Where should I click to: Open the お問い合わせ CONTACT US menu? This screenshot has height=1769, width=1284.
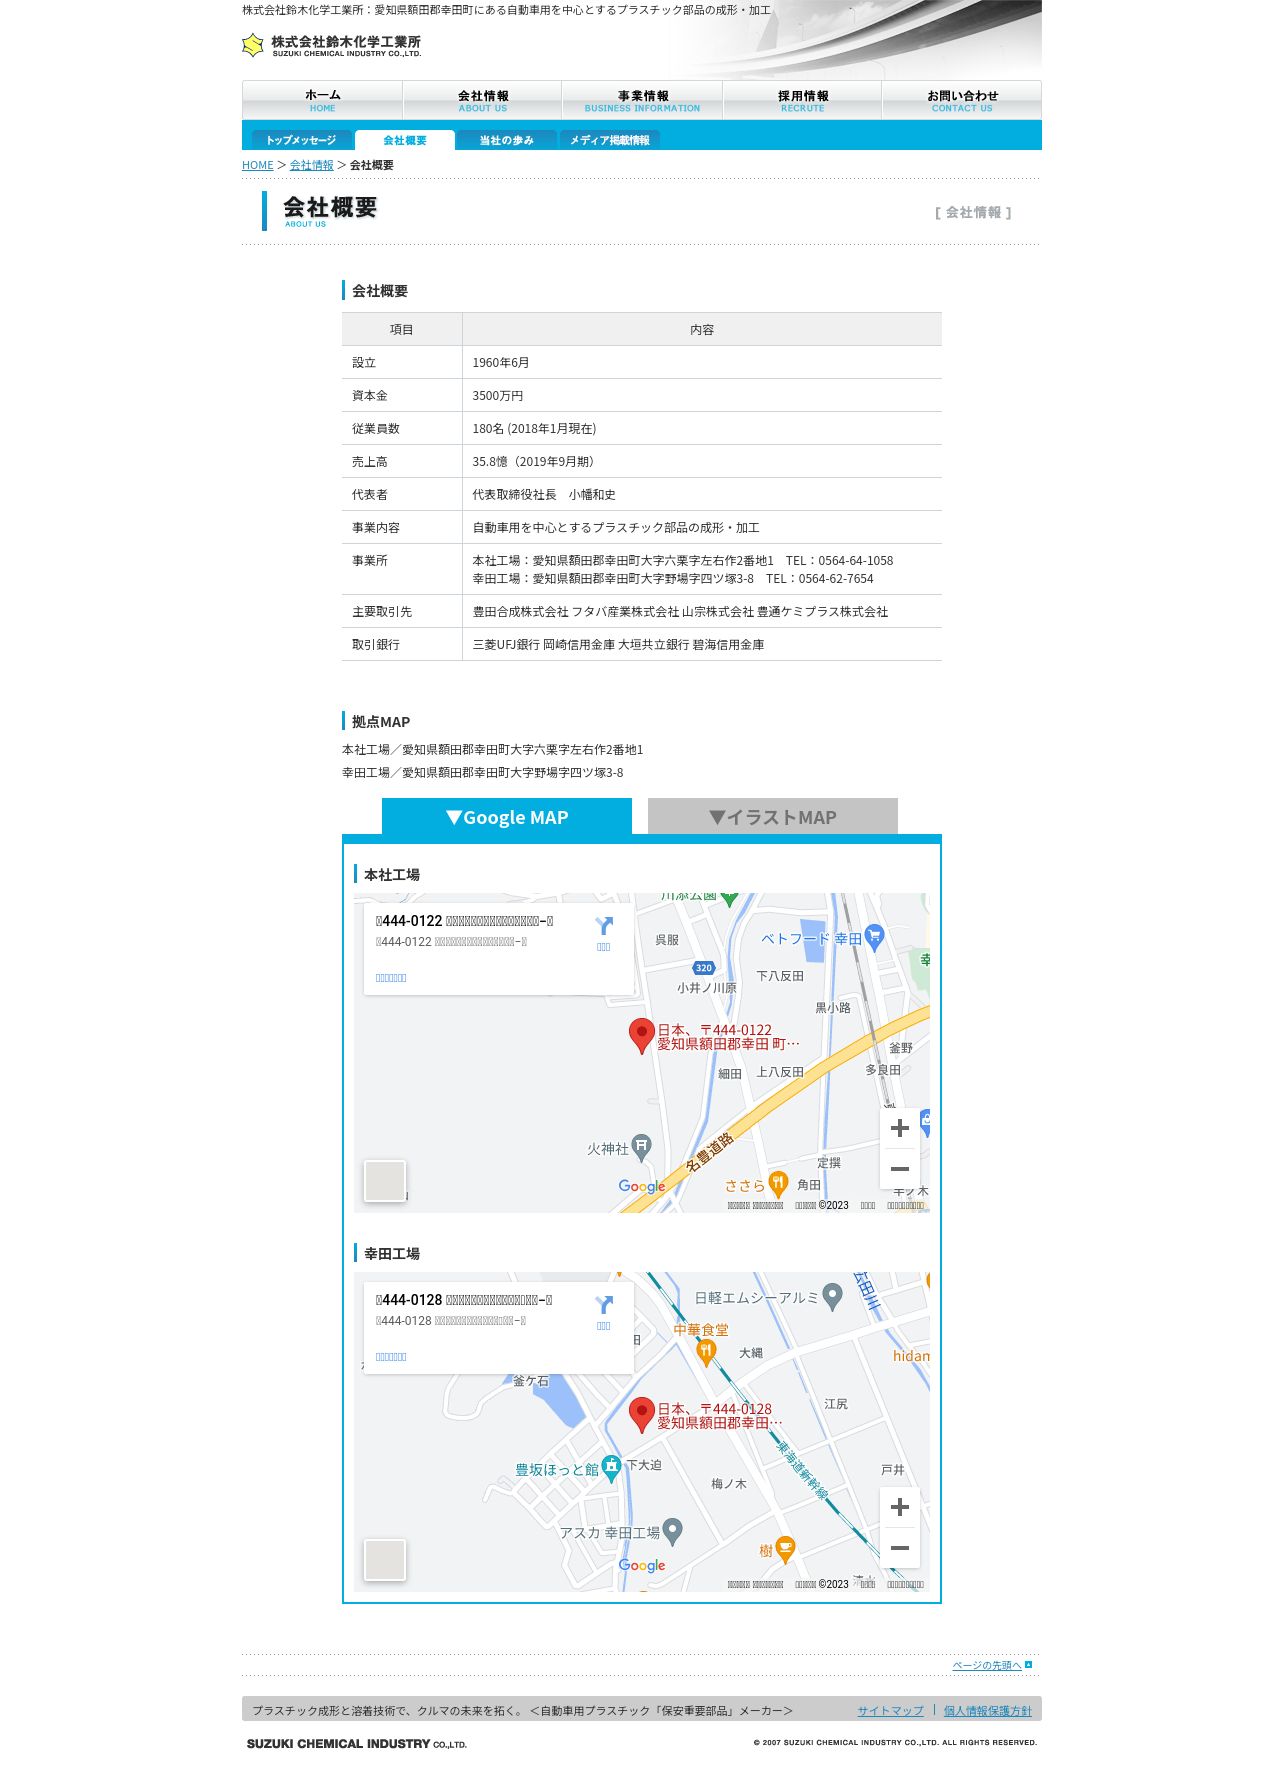click(x=962, y=101)
